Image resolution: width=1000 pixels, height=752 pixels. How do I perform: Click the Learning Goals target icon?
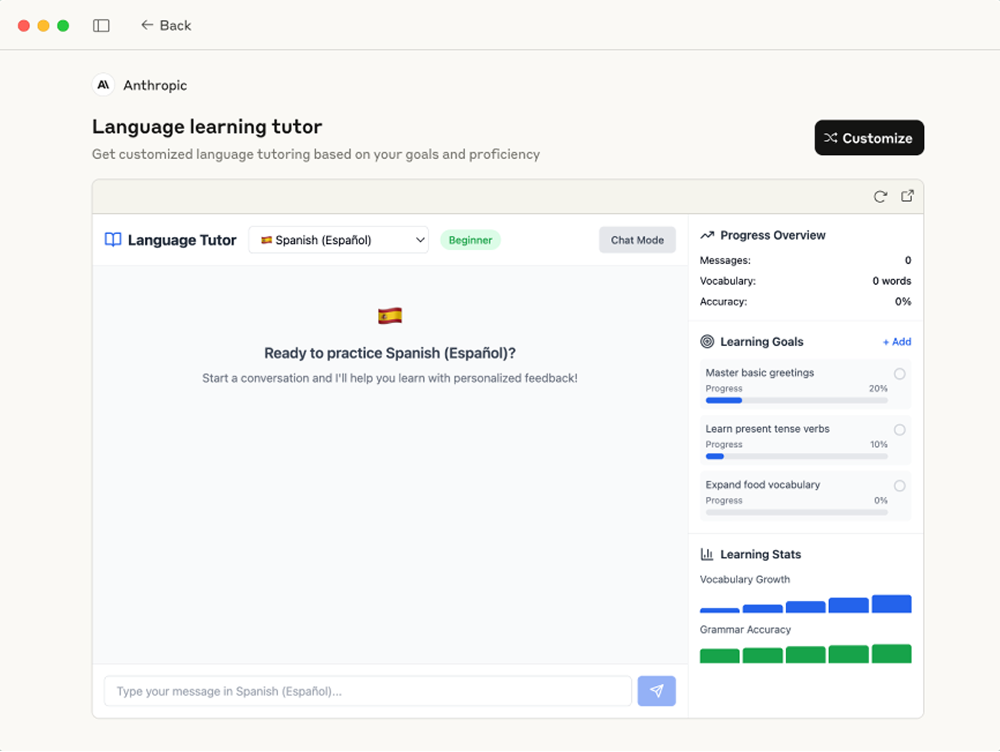[707, 342]
